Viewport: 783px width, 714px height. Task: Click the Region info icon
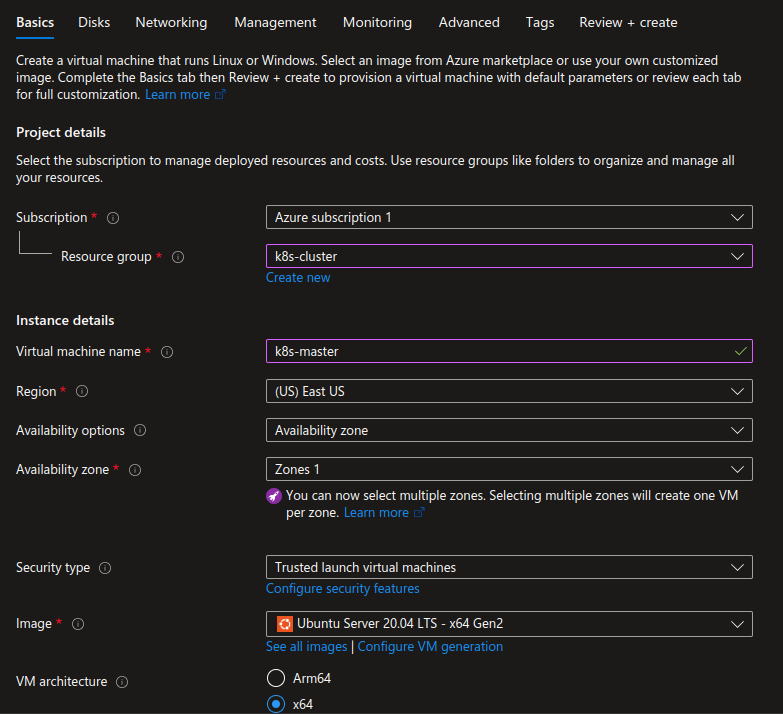click(x=82, y=391)
